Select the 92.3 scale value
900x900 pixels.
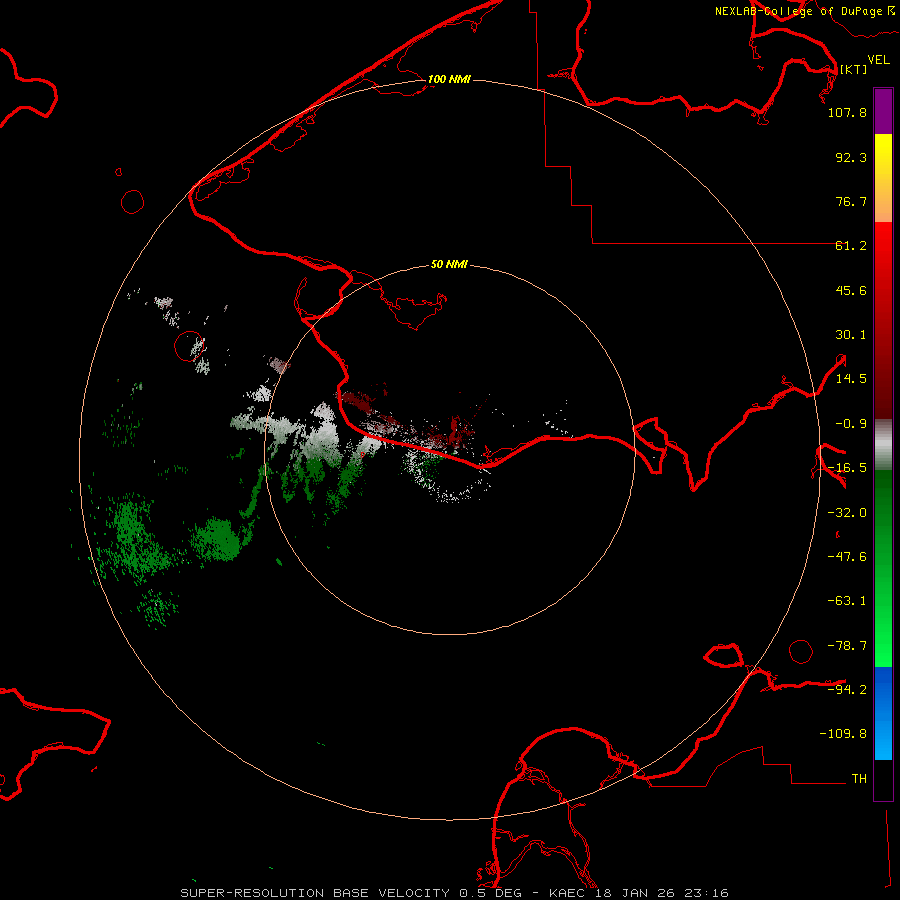[x=851, y=157]
